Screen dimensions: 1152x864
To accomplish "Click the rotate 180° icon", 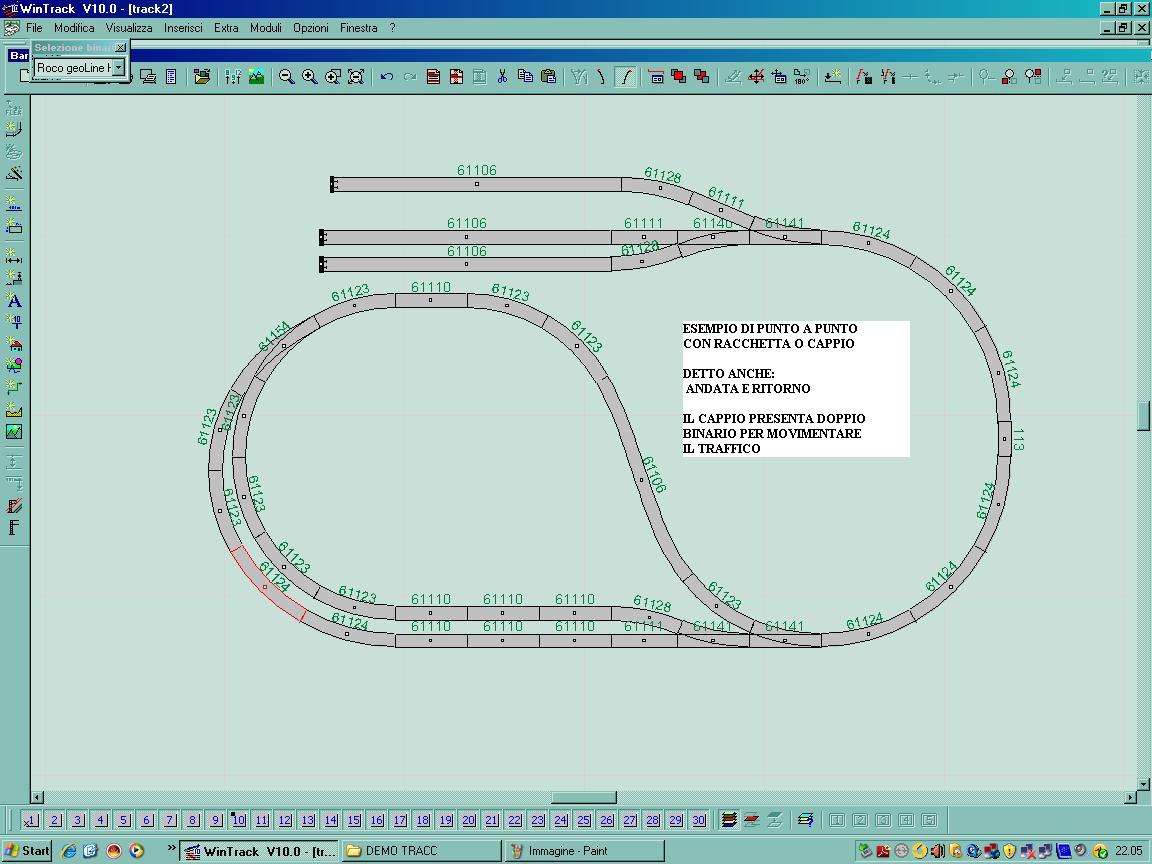I will point(802,76).
